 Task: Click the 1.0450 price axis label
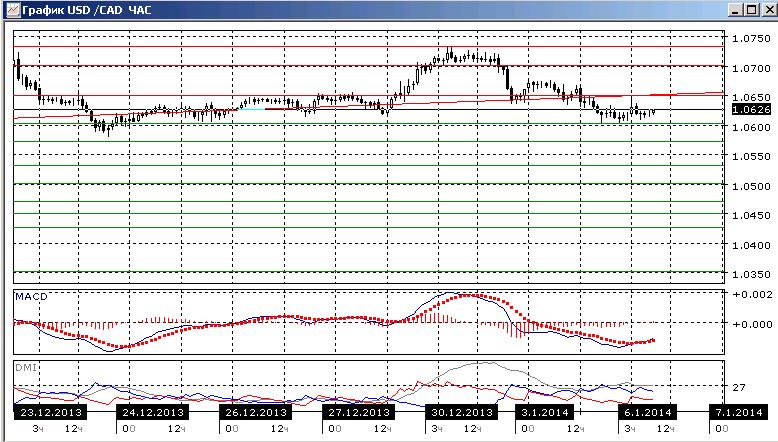(x=751, y=215)
